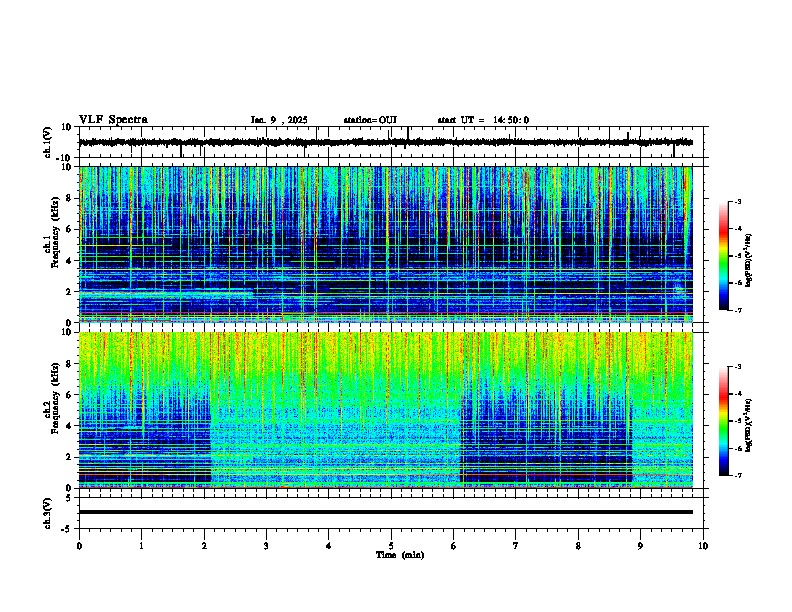The image size is (792, 612).
Task: Click the ch.1 voltage waveform trace panel
Action: point(393,142)
